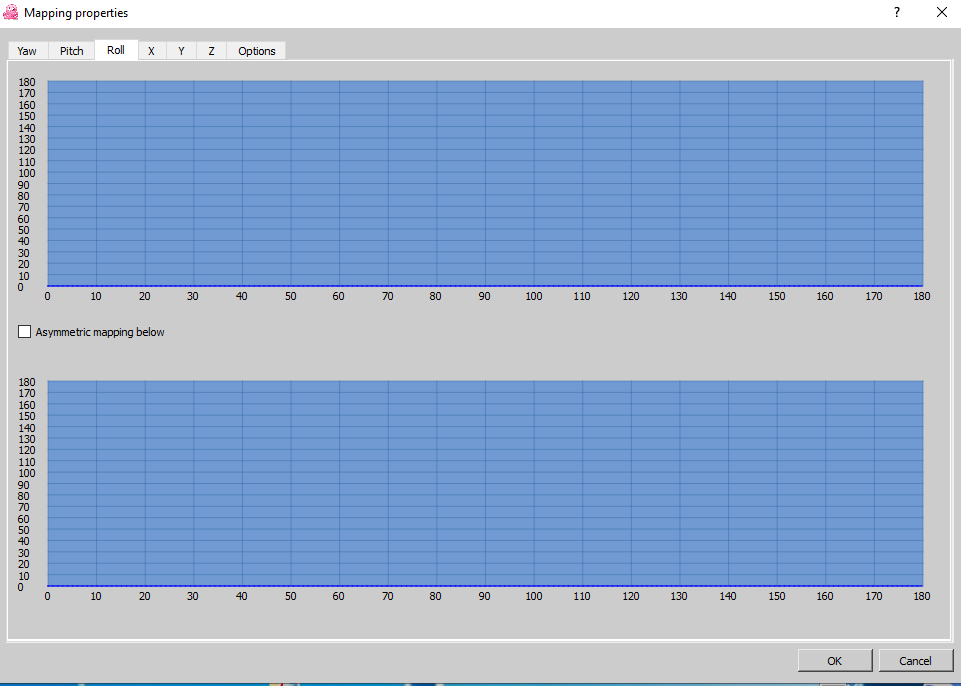Confirm the mapping with OK
961x686 pixels.
point(835,660)
